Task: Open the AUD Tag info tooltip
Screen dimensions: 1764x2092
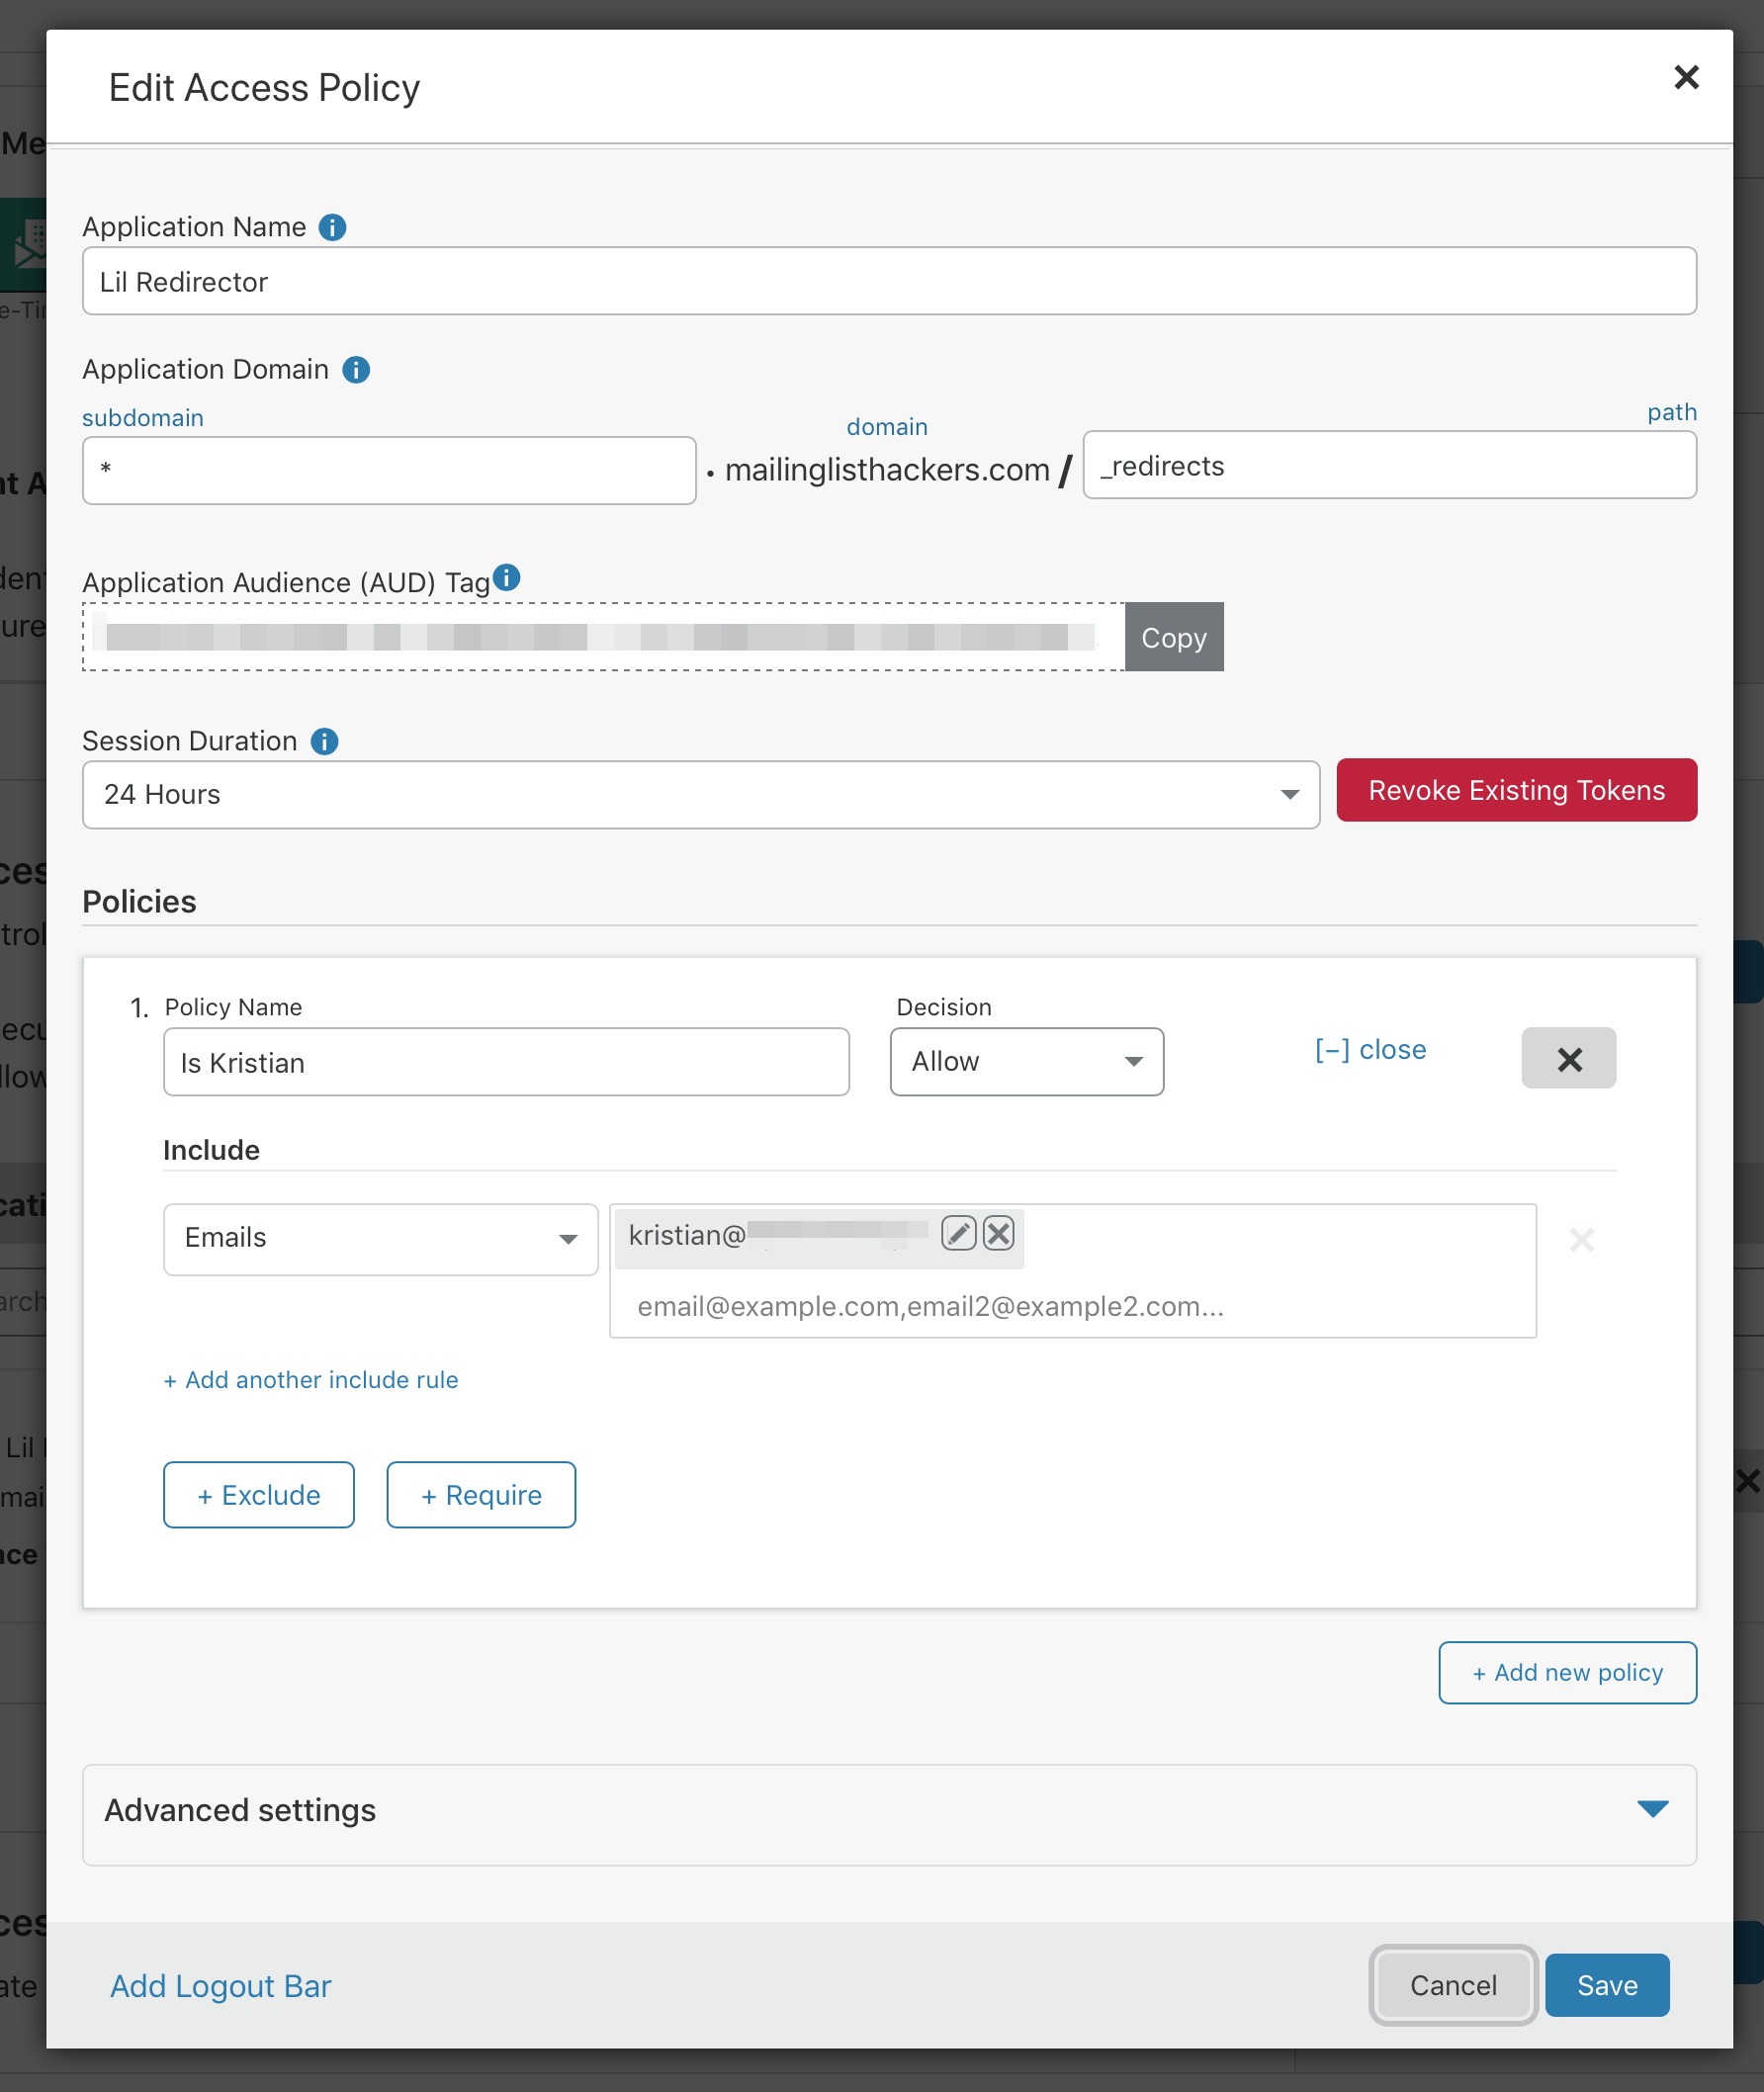Action: click(x=507, y=577)
